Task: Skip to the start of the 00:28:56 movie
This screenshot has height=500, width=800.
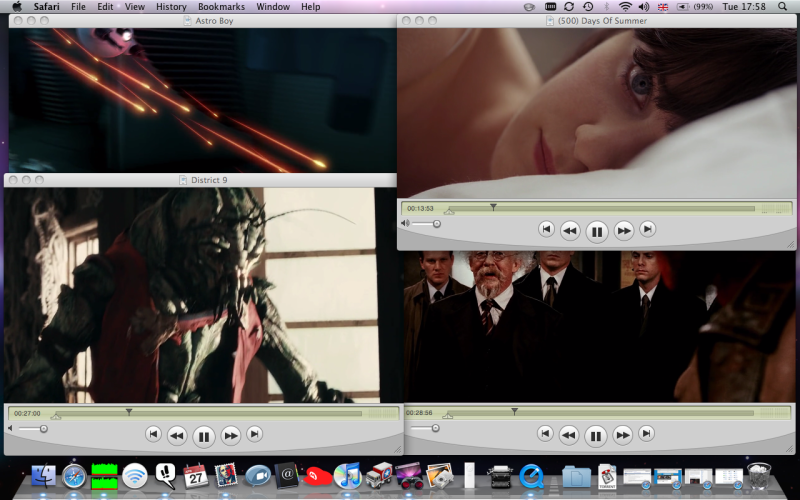Action: point(545,434)
